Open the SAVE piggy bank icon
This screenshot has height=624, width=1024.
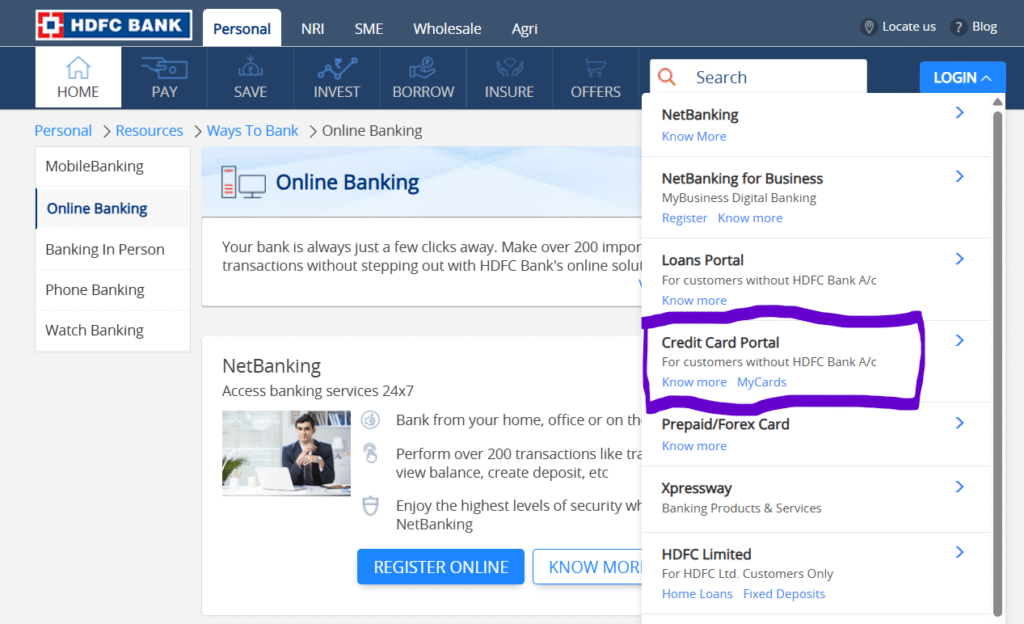click(x=250, y=68)
